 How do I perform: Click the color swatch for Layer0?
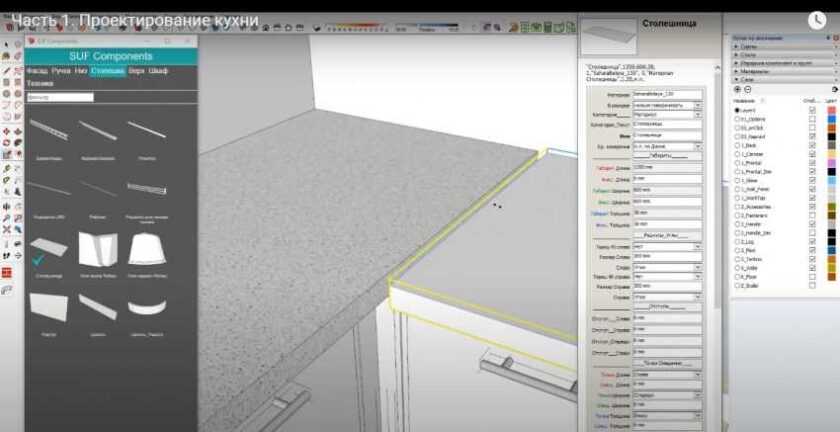click(x=831, y=110)
